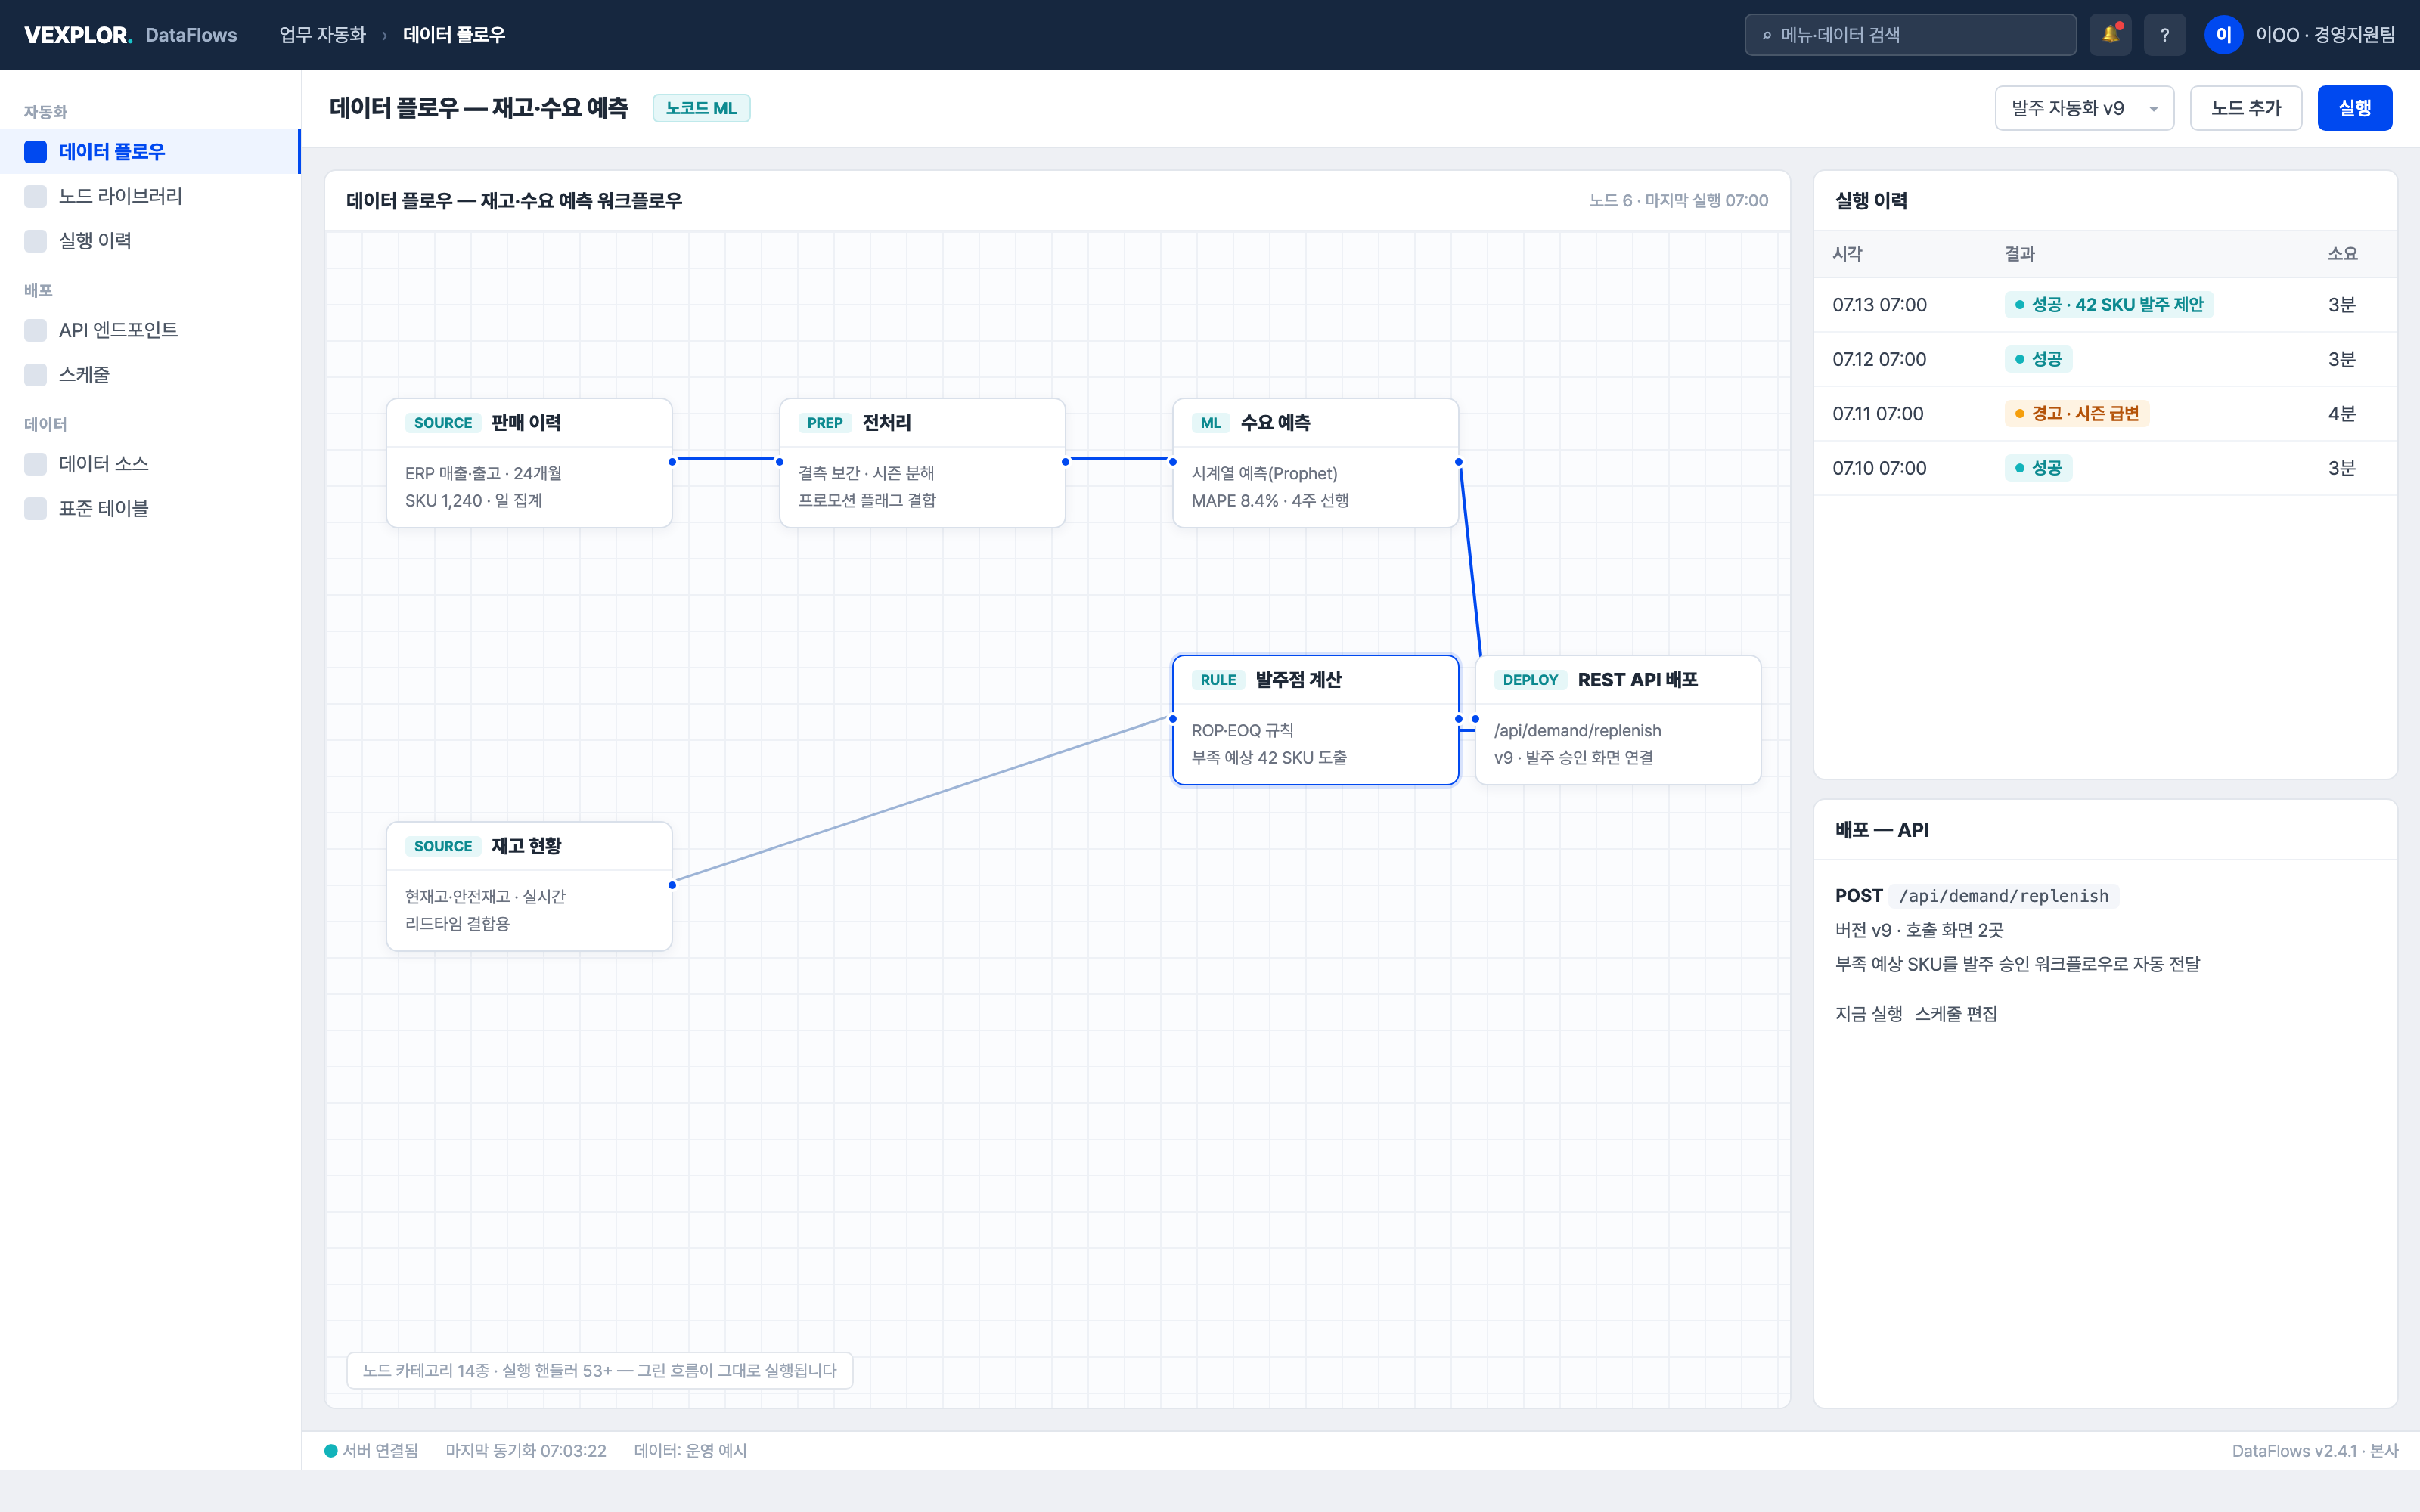
Task: Select the 재고 현황 source node
Action: tap(529, 886)
